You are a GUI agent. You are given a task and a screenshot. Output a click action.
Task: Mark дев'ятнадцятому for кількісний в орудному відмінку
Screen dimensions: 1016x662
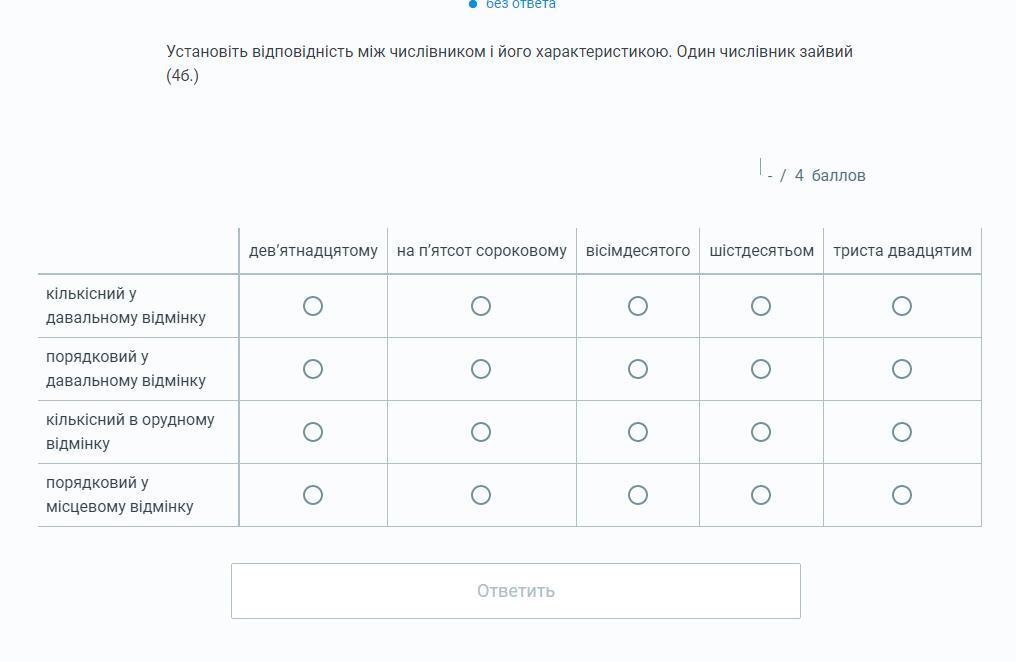click(x=313, y=432)
